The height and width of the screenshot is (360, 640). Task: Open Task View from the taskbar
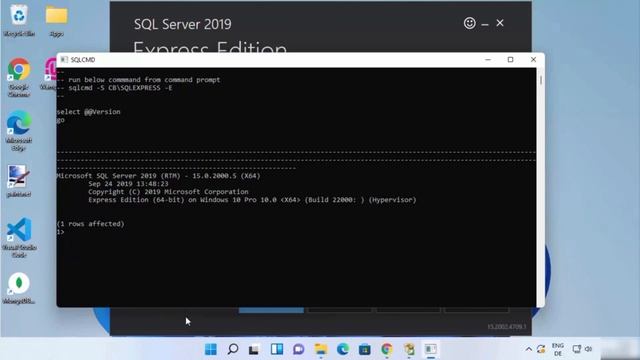click(x=254, y=349)
